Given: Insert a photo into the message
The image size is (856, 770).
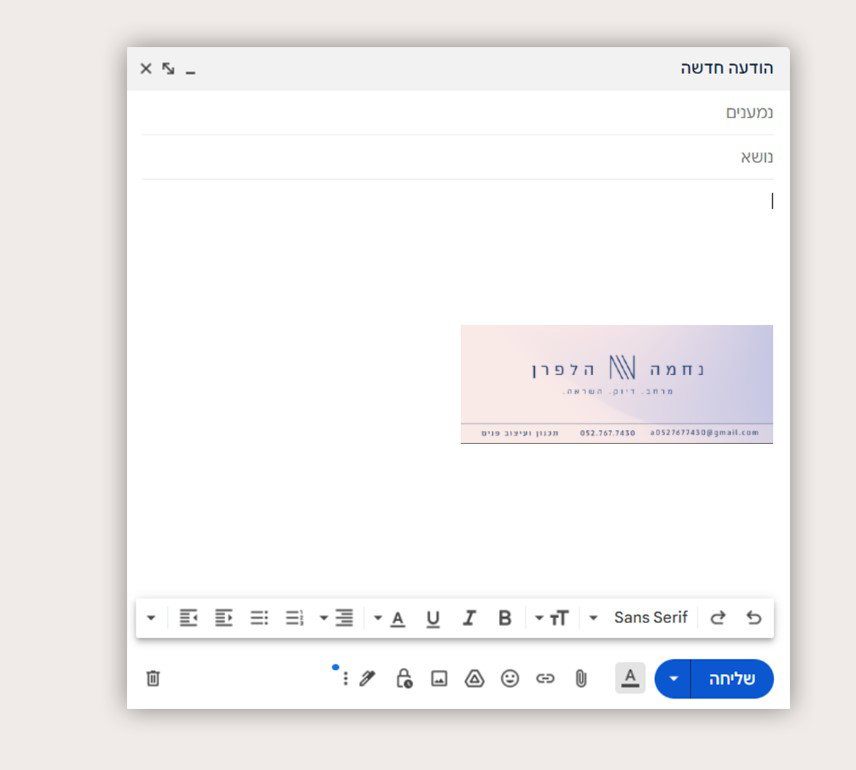Looking at the screenshot, I should pos(439,679).
